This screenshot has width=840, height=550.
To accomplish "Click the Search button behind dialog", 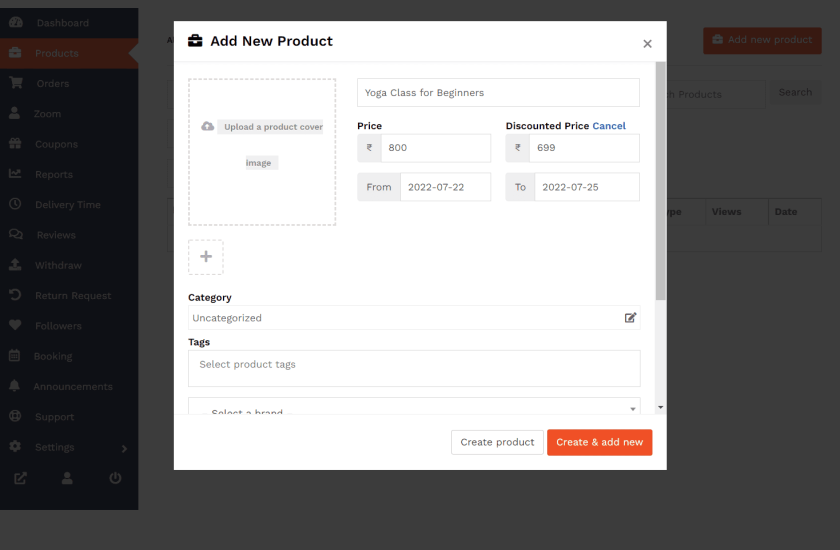I will [x=795, y=93].
